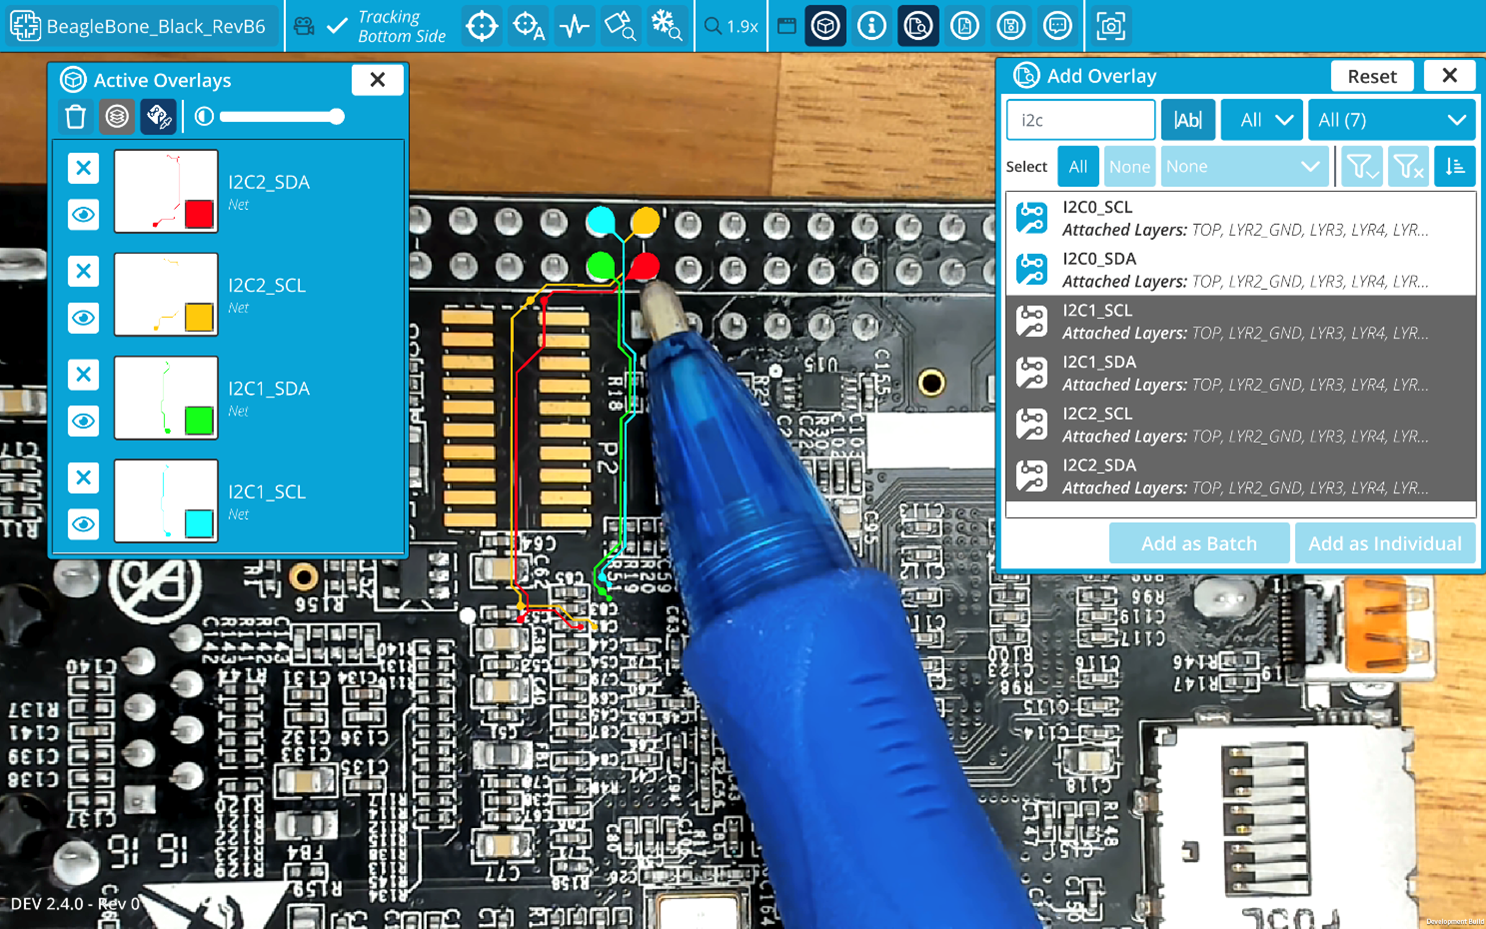The height and width of the screenshot is (929, 1486).
Task: Click the overlay opacity slider handle
Action: tap(337, 117)
